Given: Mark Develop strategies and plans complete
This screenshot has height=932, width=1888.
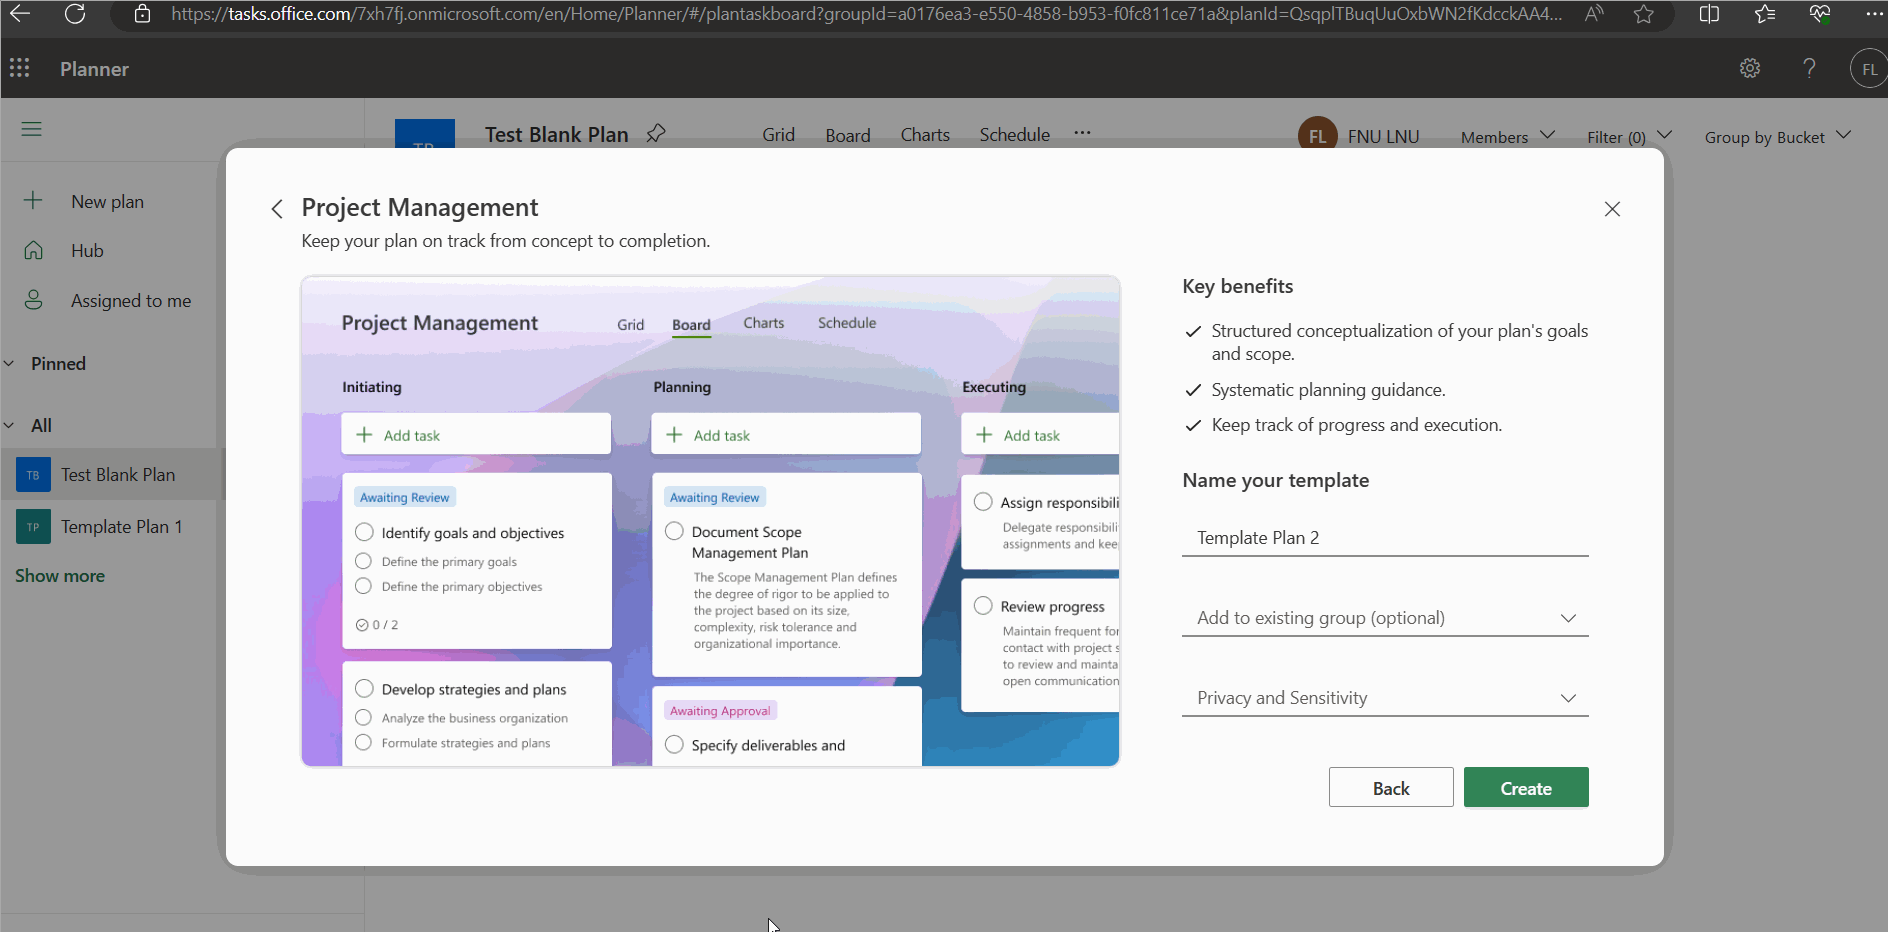Looking at the screenshot, I should point(364,689).
